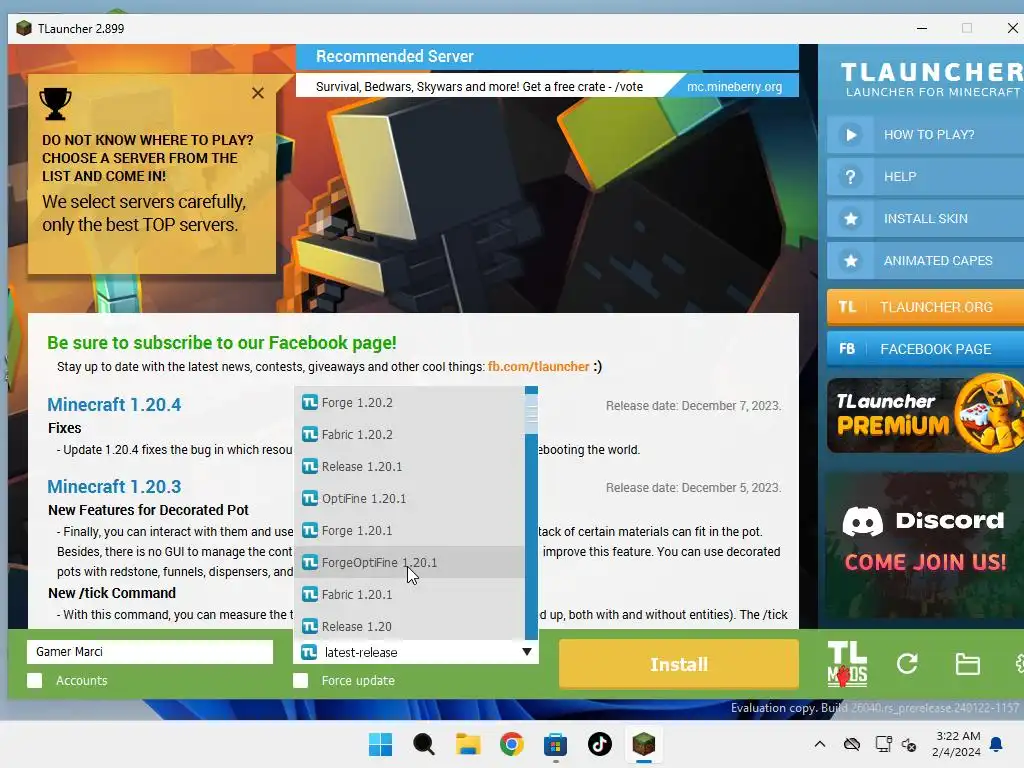
Task: Select Fabric 1.20.1 version entry
Action: [x=409, y=594]
